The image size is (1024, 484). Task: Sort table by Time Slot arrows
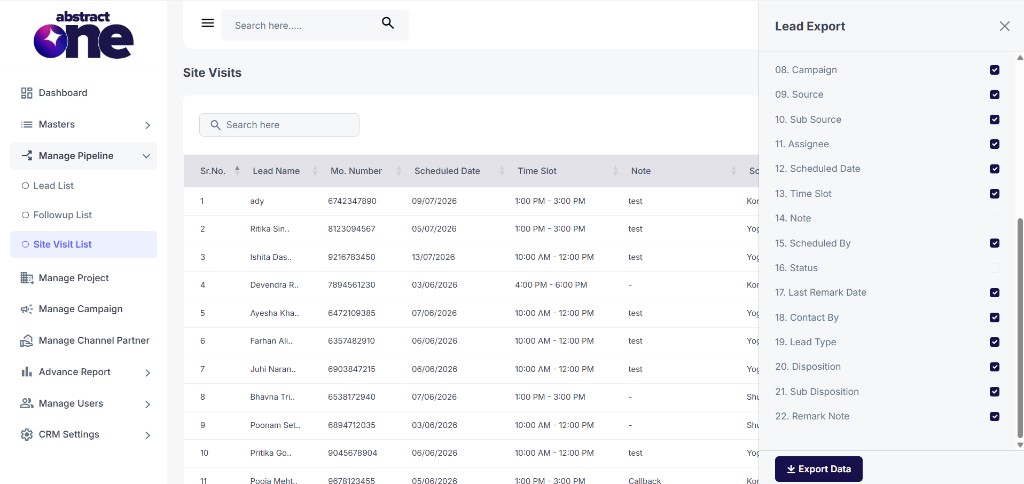point(615,170)
